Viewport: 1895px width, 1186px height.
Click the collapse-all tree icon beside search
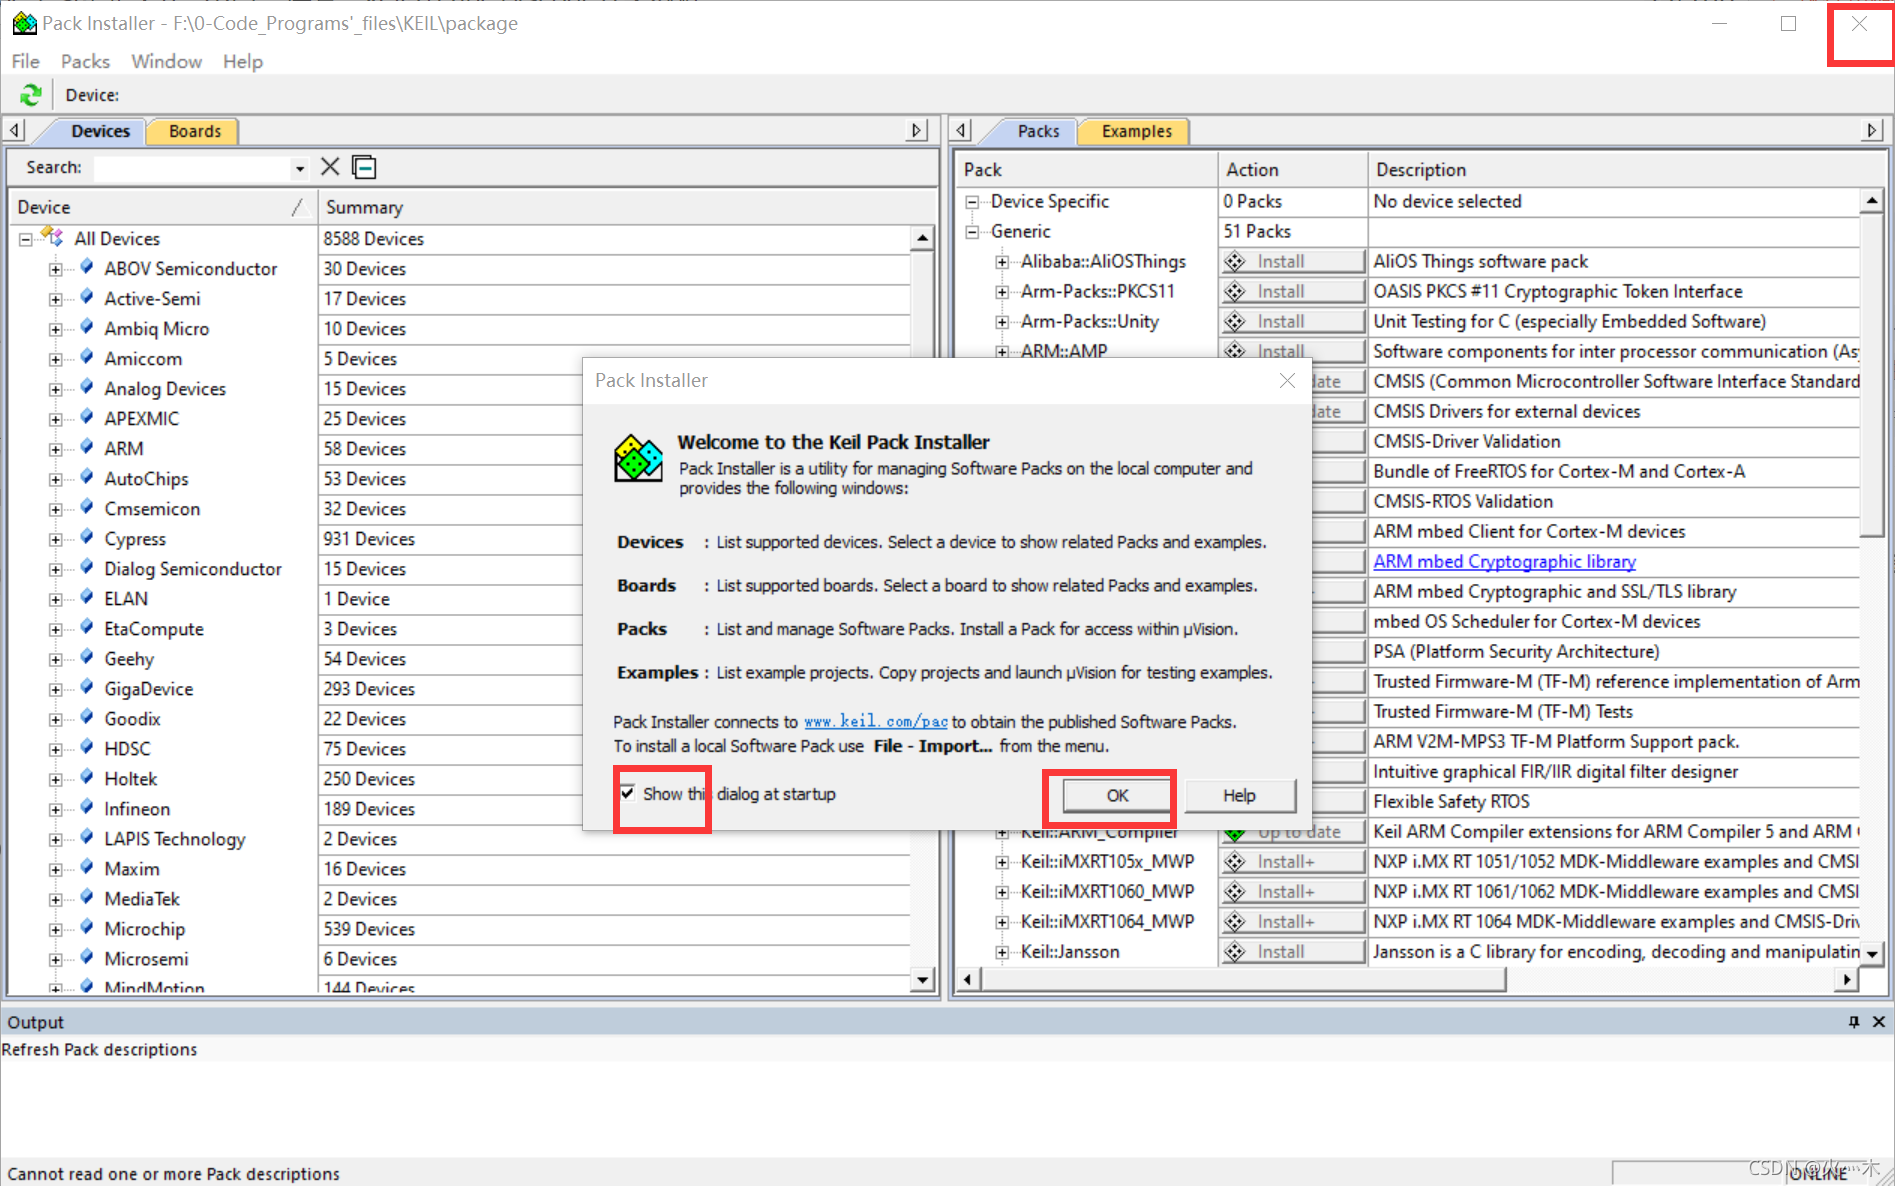click(x=364, y=167)
